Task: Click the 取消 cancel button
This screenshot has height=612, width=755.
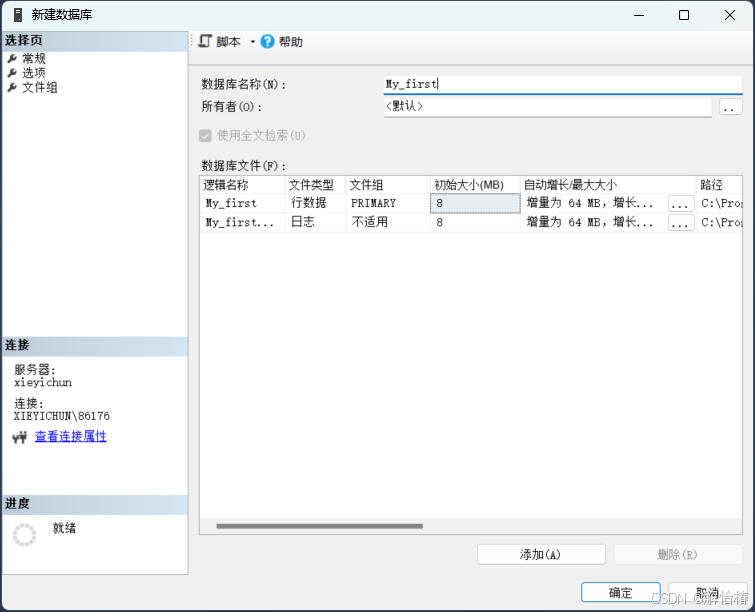Action: pos(707,593)
